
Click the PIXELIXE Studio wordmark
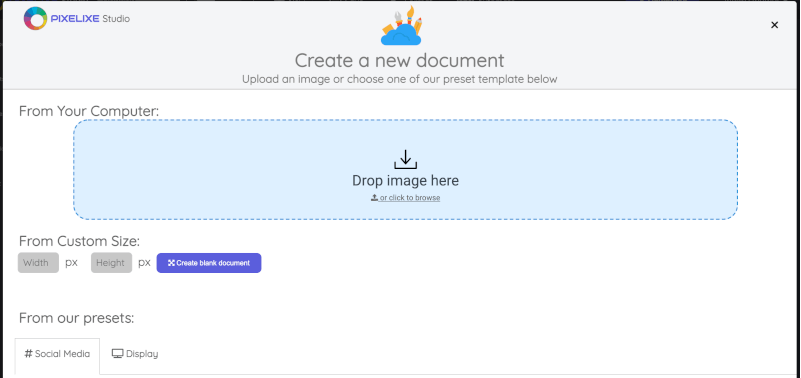click(x=90, y=19)
